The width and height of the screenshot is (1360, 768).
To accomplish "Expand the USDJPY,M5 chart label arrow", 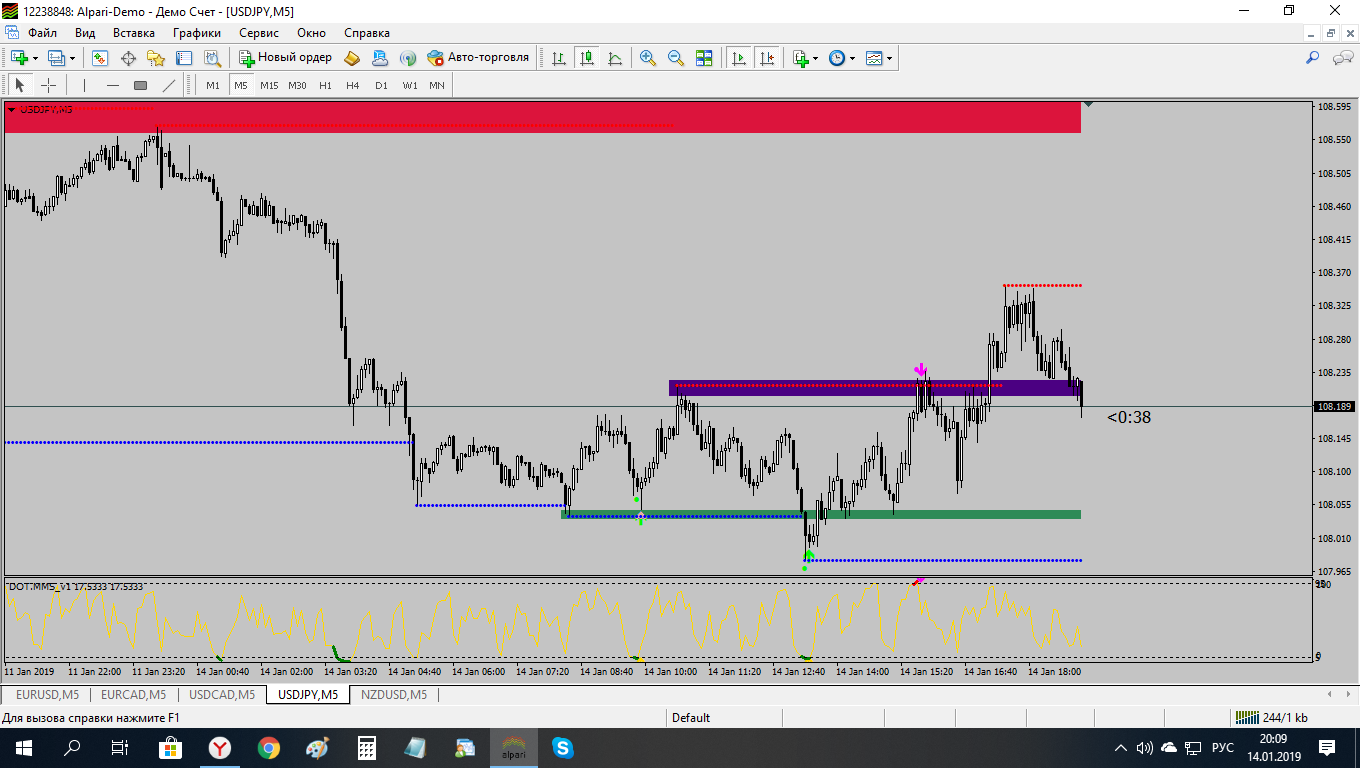I will click(x=12, y=109).
